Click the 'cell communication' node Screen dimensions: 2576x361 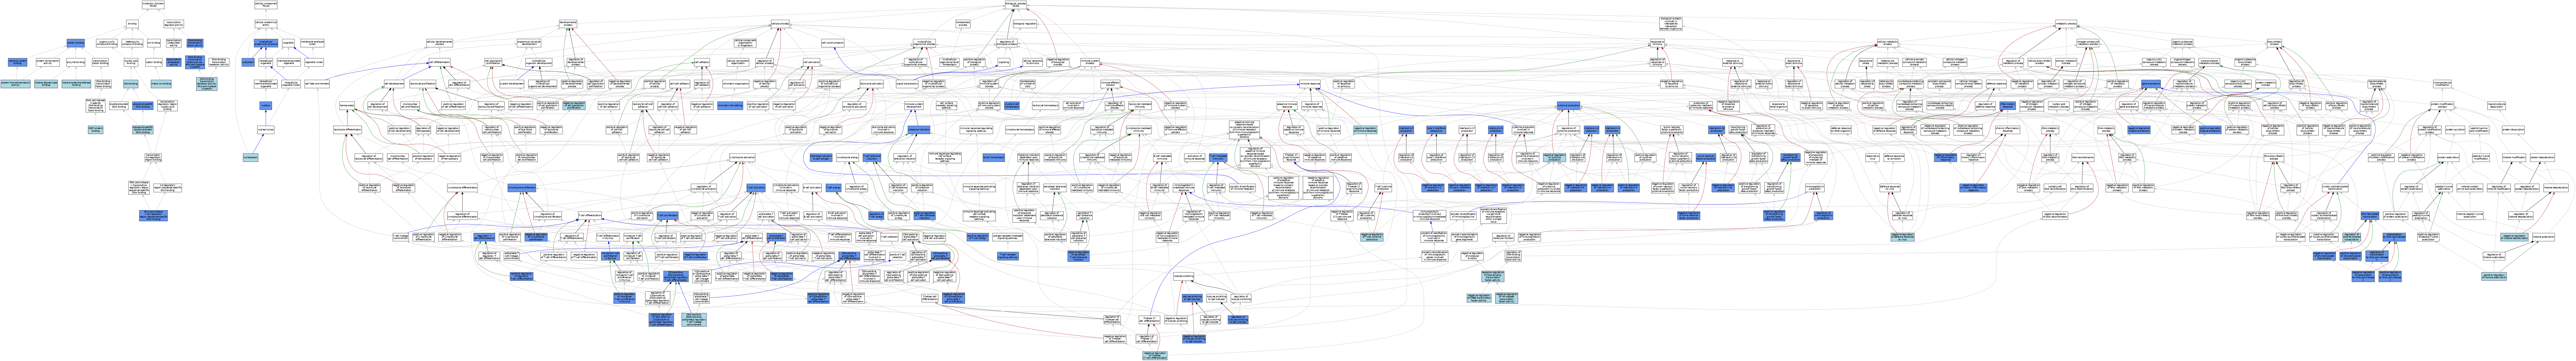833,43
